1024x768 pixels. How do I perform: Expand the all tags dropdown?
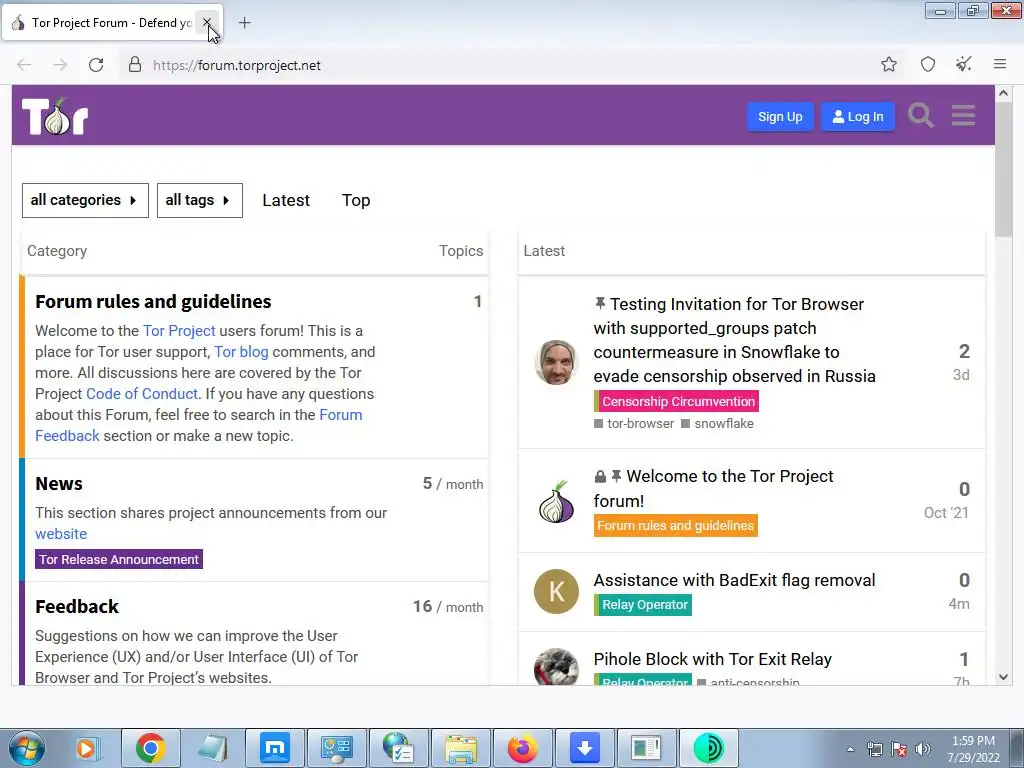click(200, 200)
